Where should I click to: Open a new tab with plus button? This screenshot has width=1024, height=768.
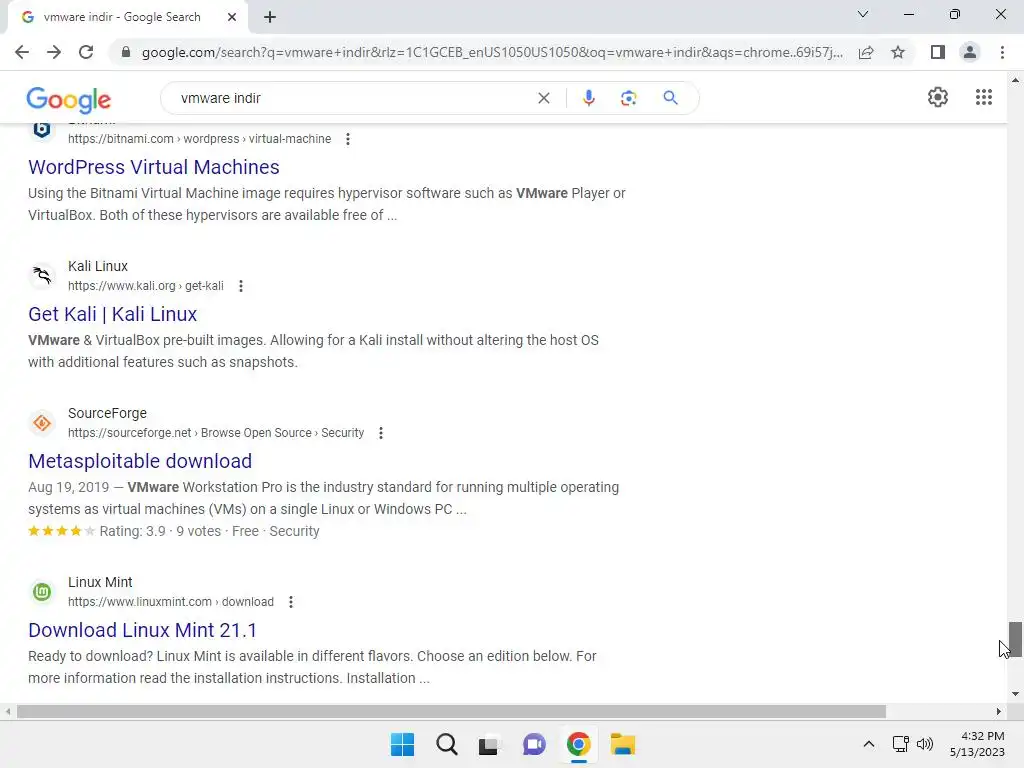270,17
